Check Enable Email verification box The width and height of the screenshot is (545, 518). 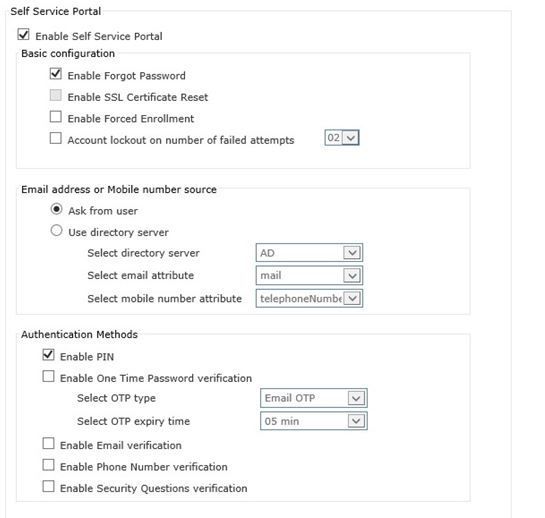tap(48, 444)
